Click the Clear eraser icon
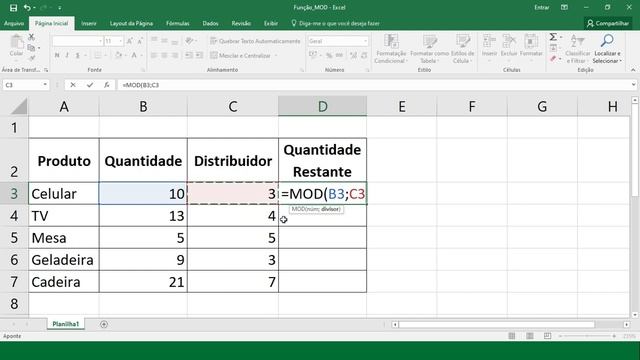This screenshot has width=640, height=360. (553, 59)
